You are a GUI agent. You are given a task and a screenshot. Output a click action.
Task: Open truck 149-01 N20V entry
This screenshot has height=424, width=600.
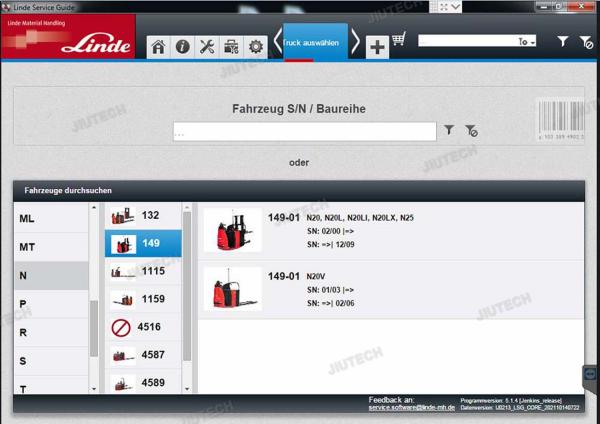(391, 290)
